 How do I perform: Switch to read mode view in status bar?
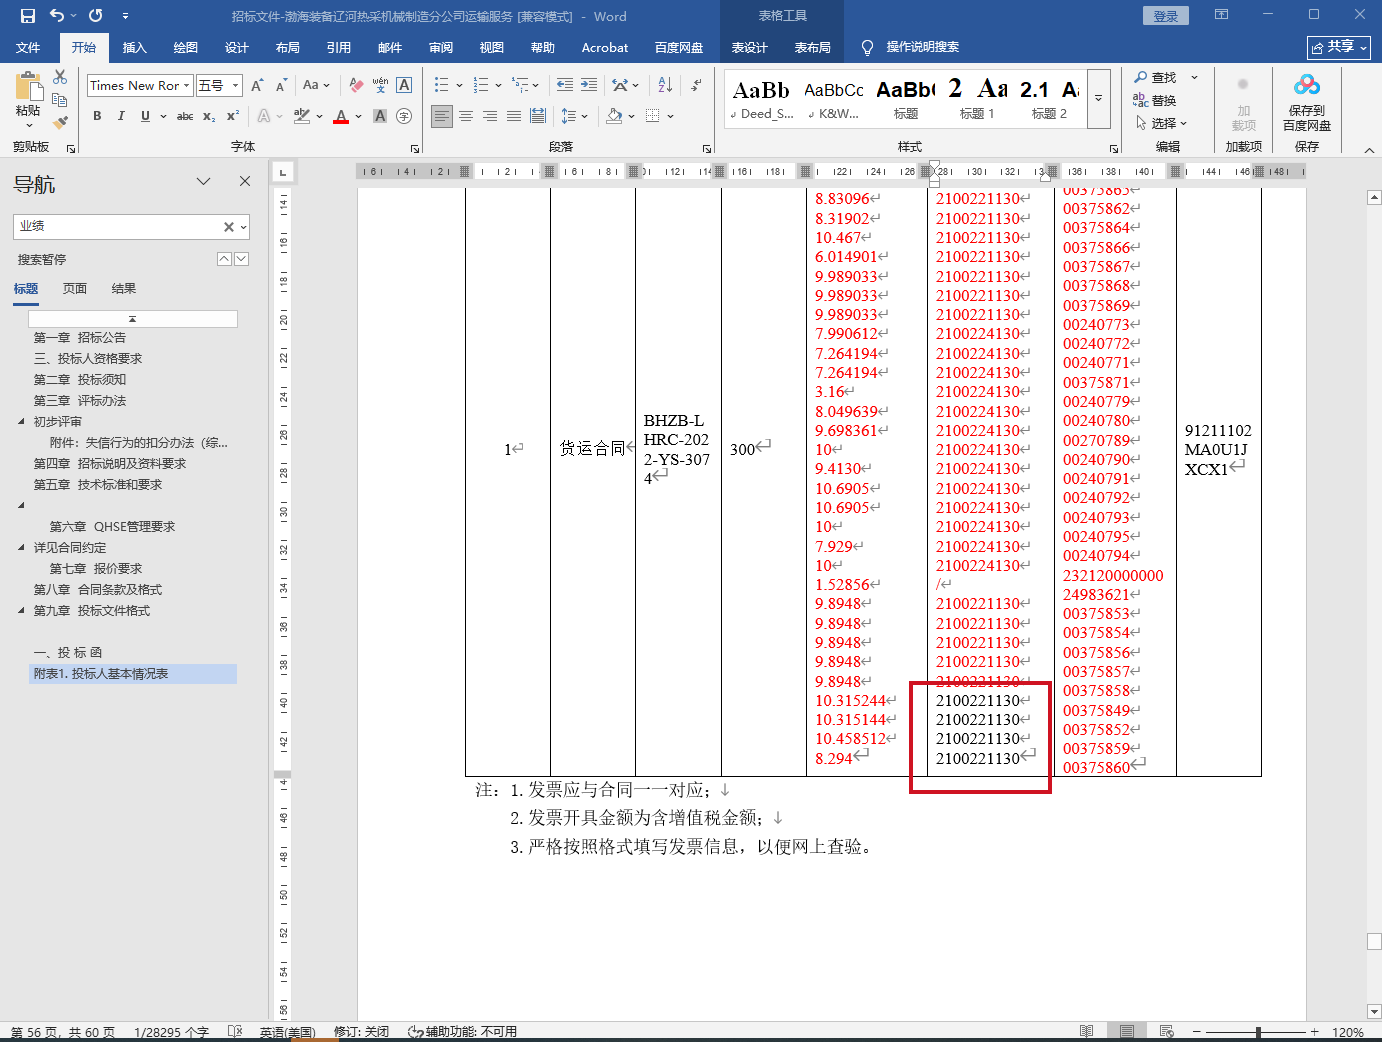coord(1087,1032)
